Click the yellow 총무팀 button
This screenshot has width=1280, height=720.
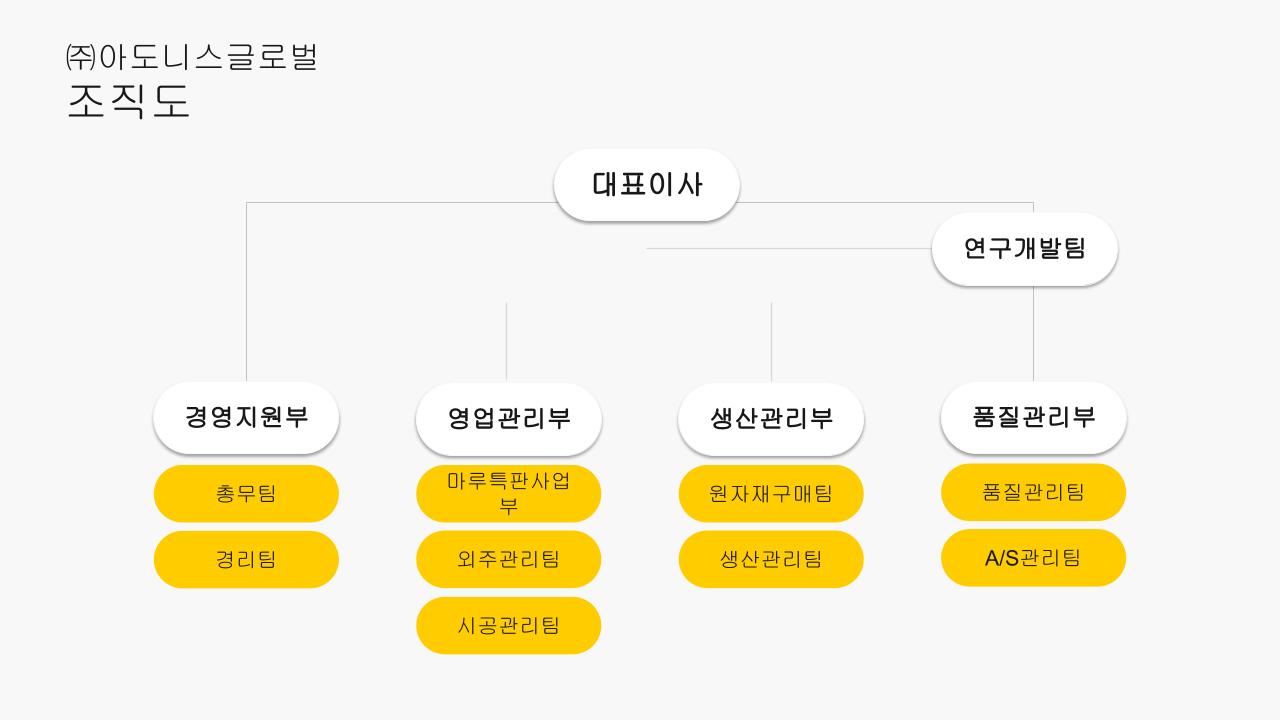click(x=246, y=494)
